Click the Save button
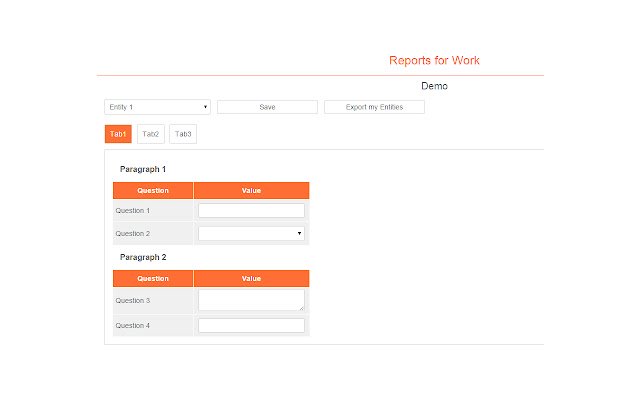 (267, 107)
